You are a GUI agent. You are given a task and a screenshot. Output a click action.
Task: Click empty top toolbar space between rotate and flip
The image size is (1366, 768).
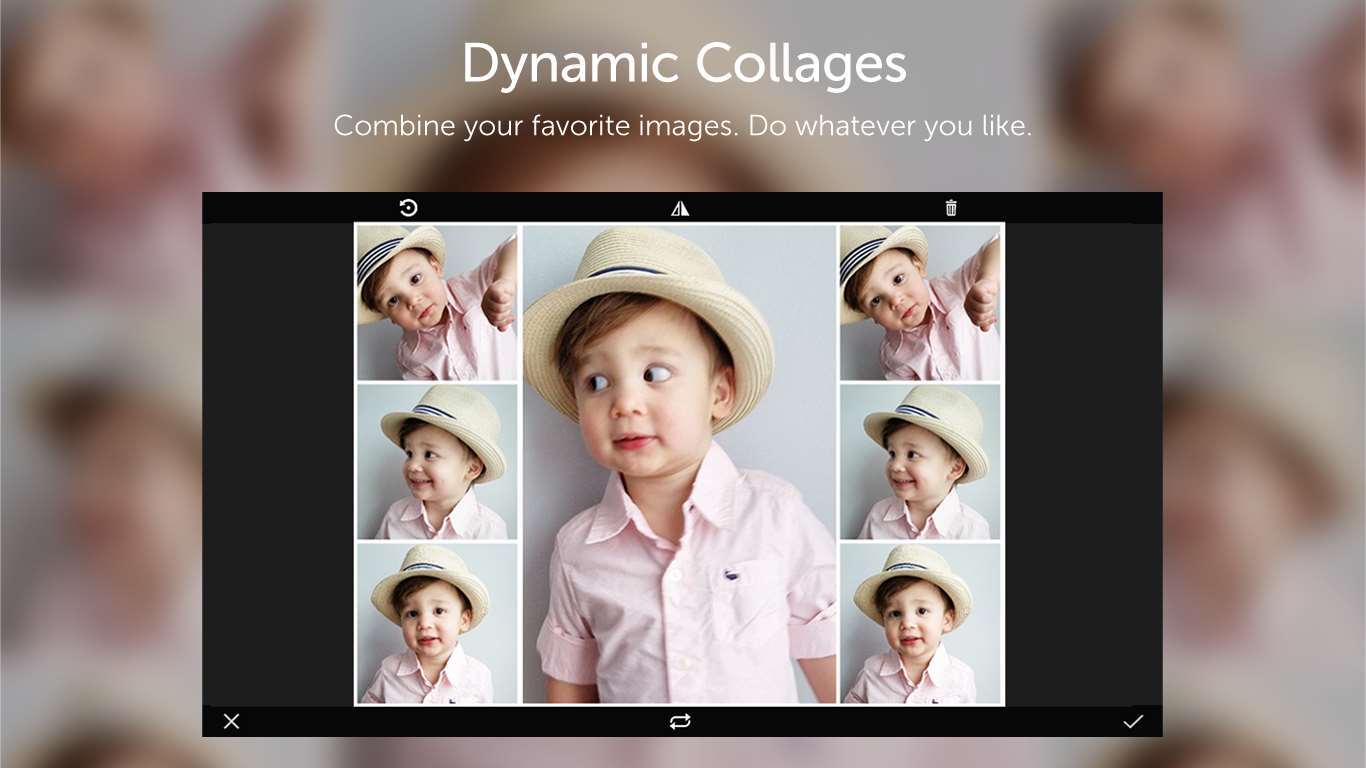545,208
